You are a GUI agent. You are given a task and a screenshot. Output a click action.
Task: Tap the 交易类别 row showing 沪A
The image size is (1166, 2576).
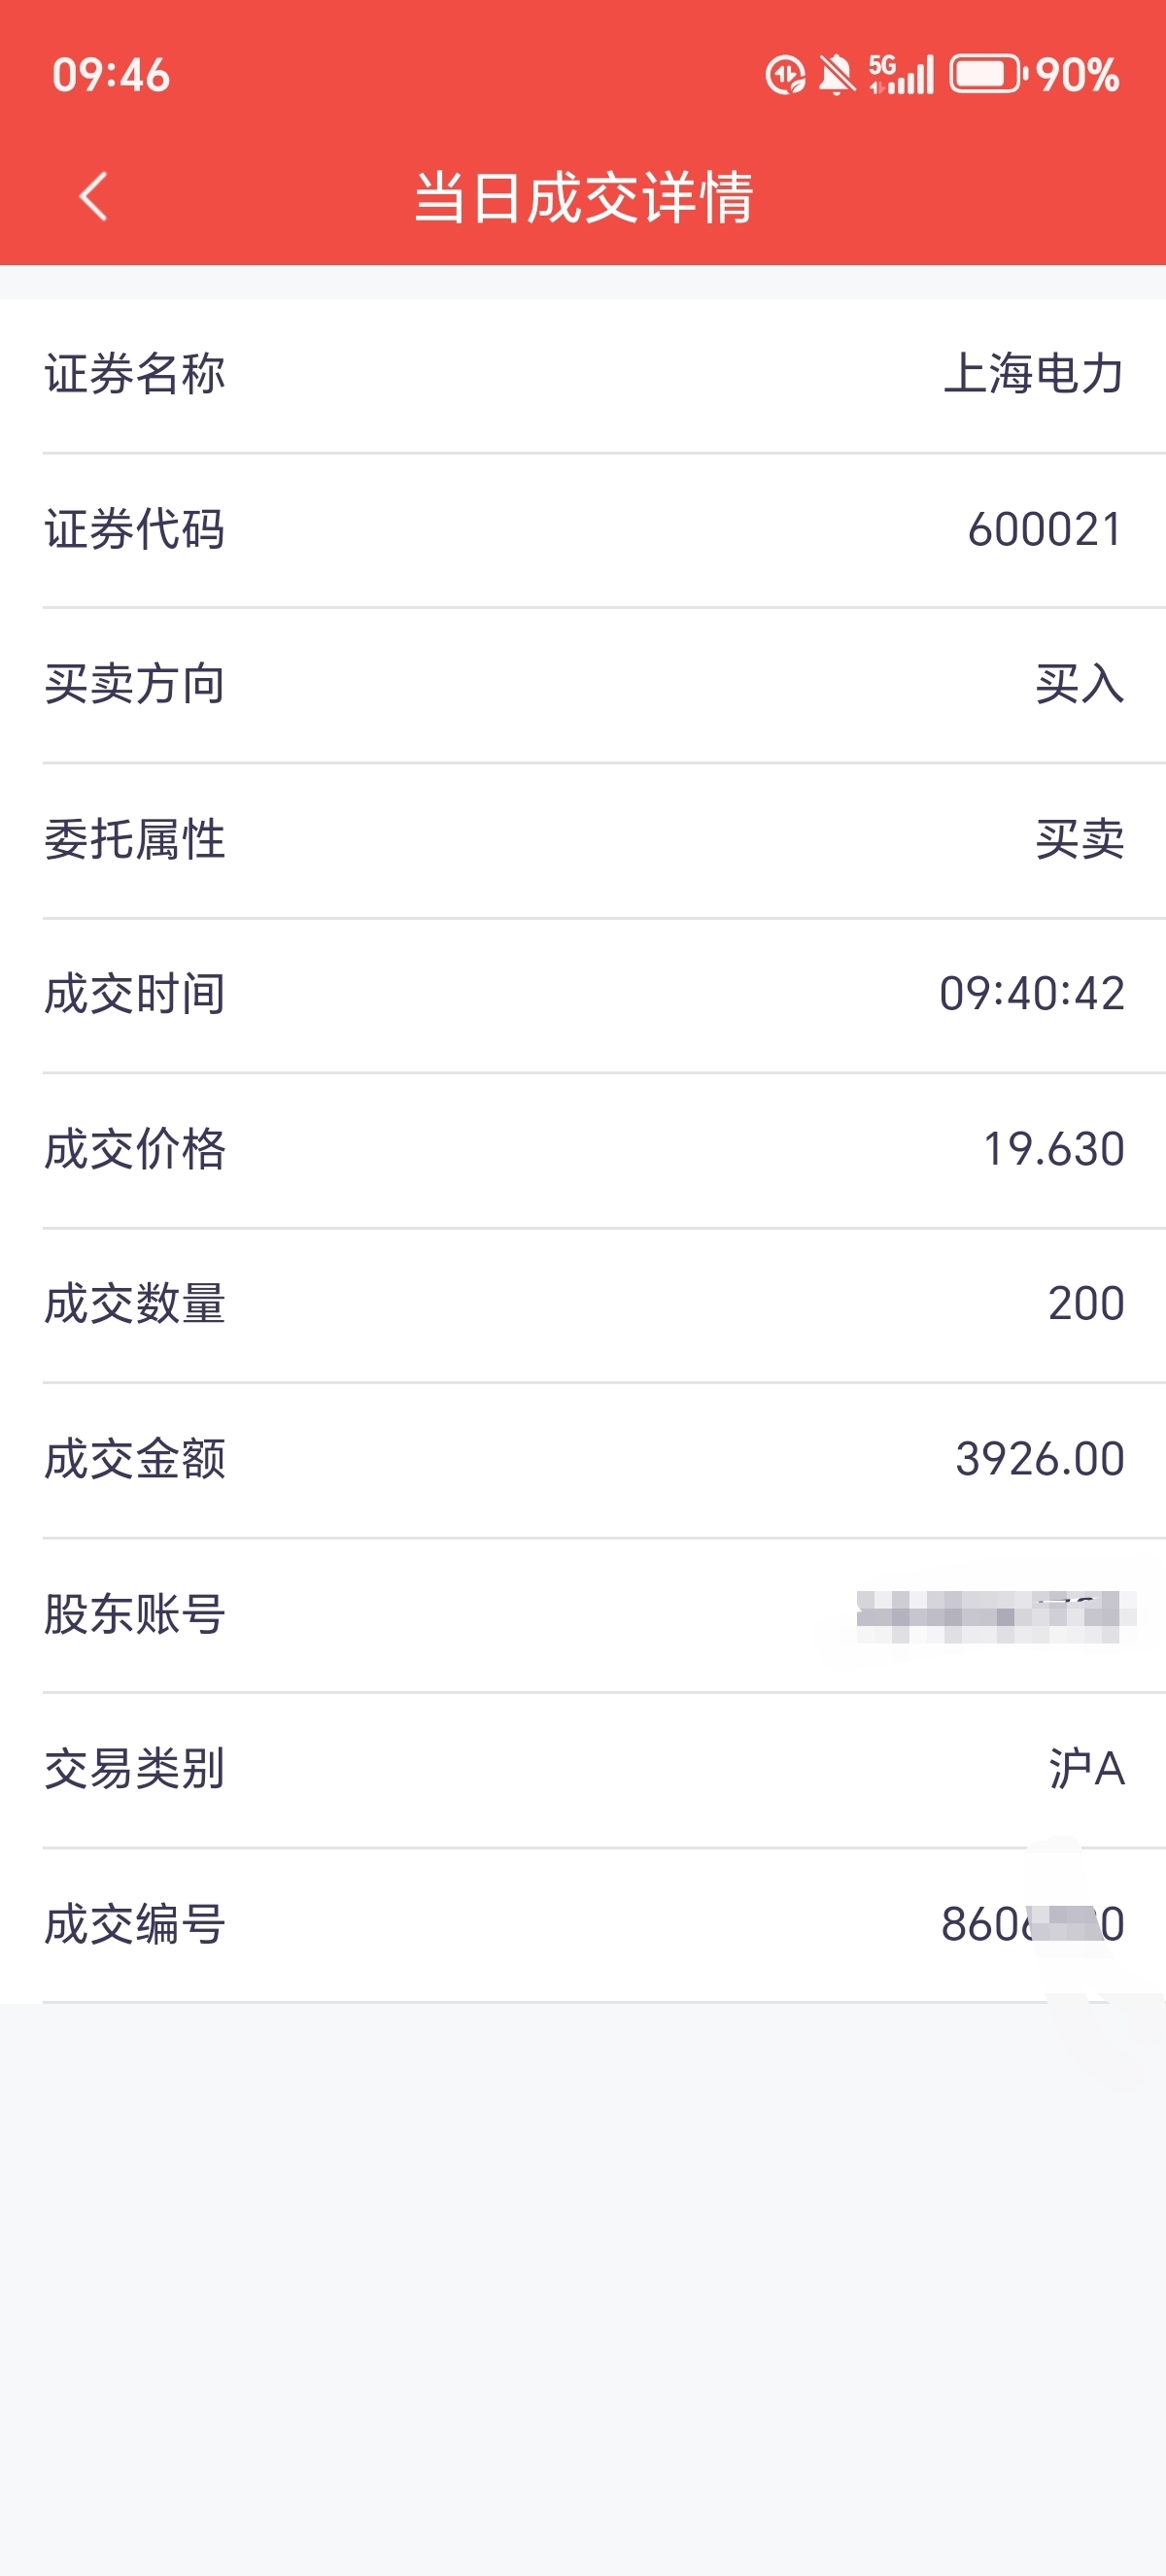coord(583,1769)
